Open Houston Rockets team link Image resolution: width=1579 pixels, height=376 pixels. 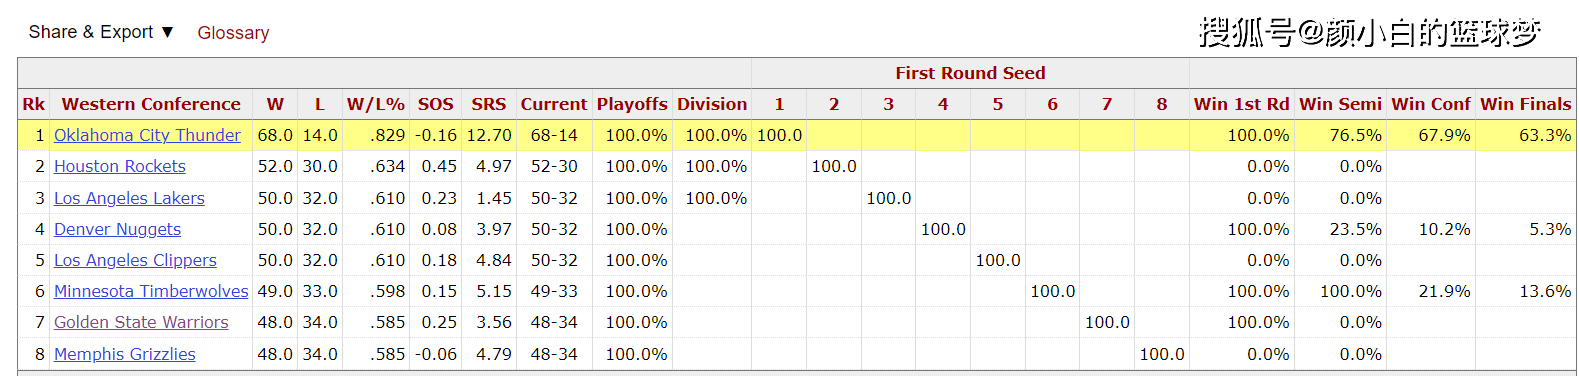pos(120,166)
